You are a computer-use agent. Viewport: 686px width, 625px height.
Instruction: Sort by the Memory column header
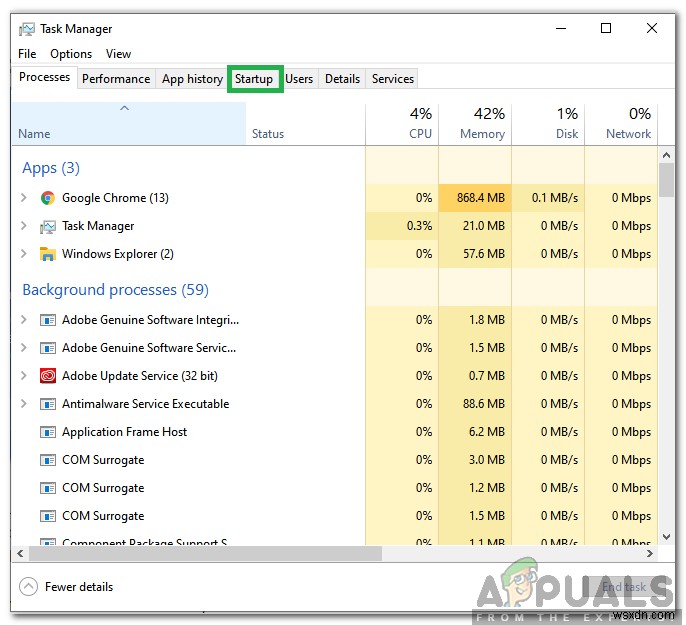pos(475,124)
